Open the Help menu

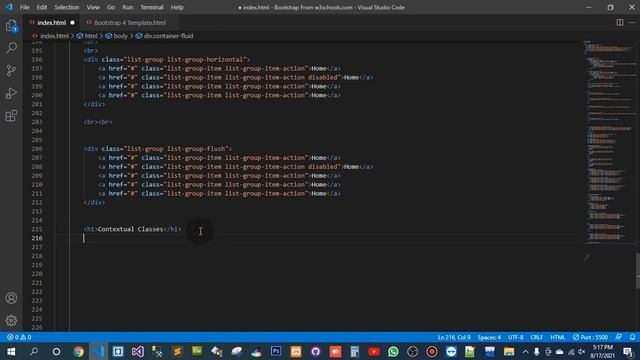177,7
